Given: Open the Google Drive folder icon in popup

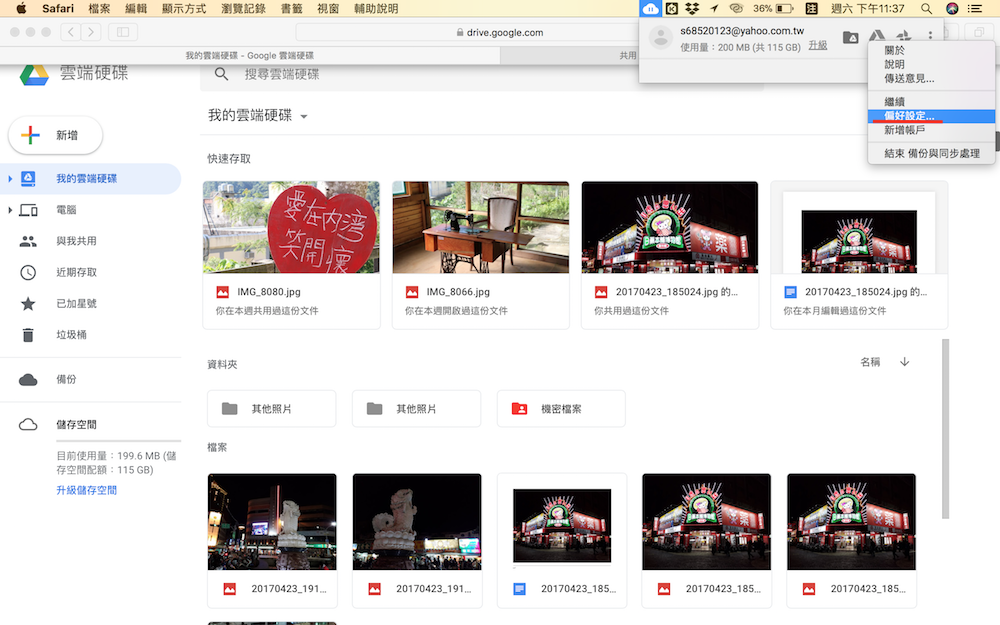Looking at the screenshot, I should [850, 37].
